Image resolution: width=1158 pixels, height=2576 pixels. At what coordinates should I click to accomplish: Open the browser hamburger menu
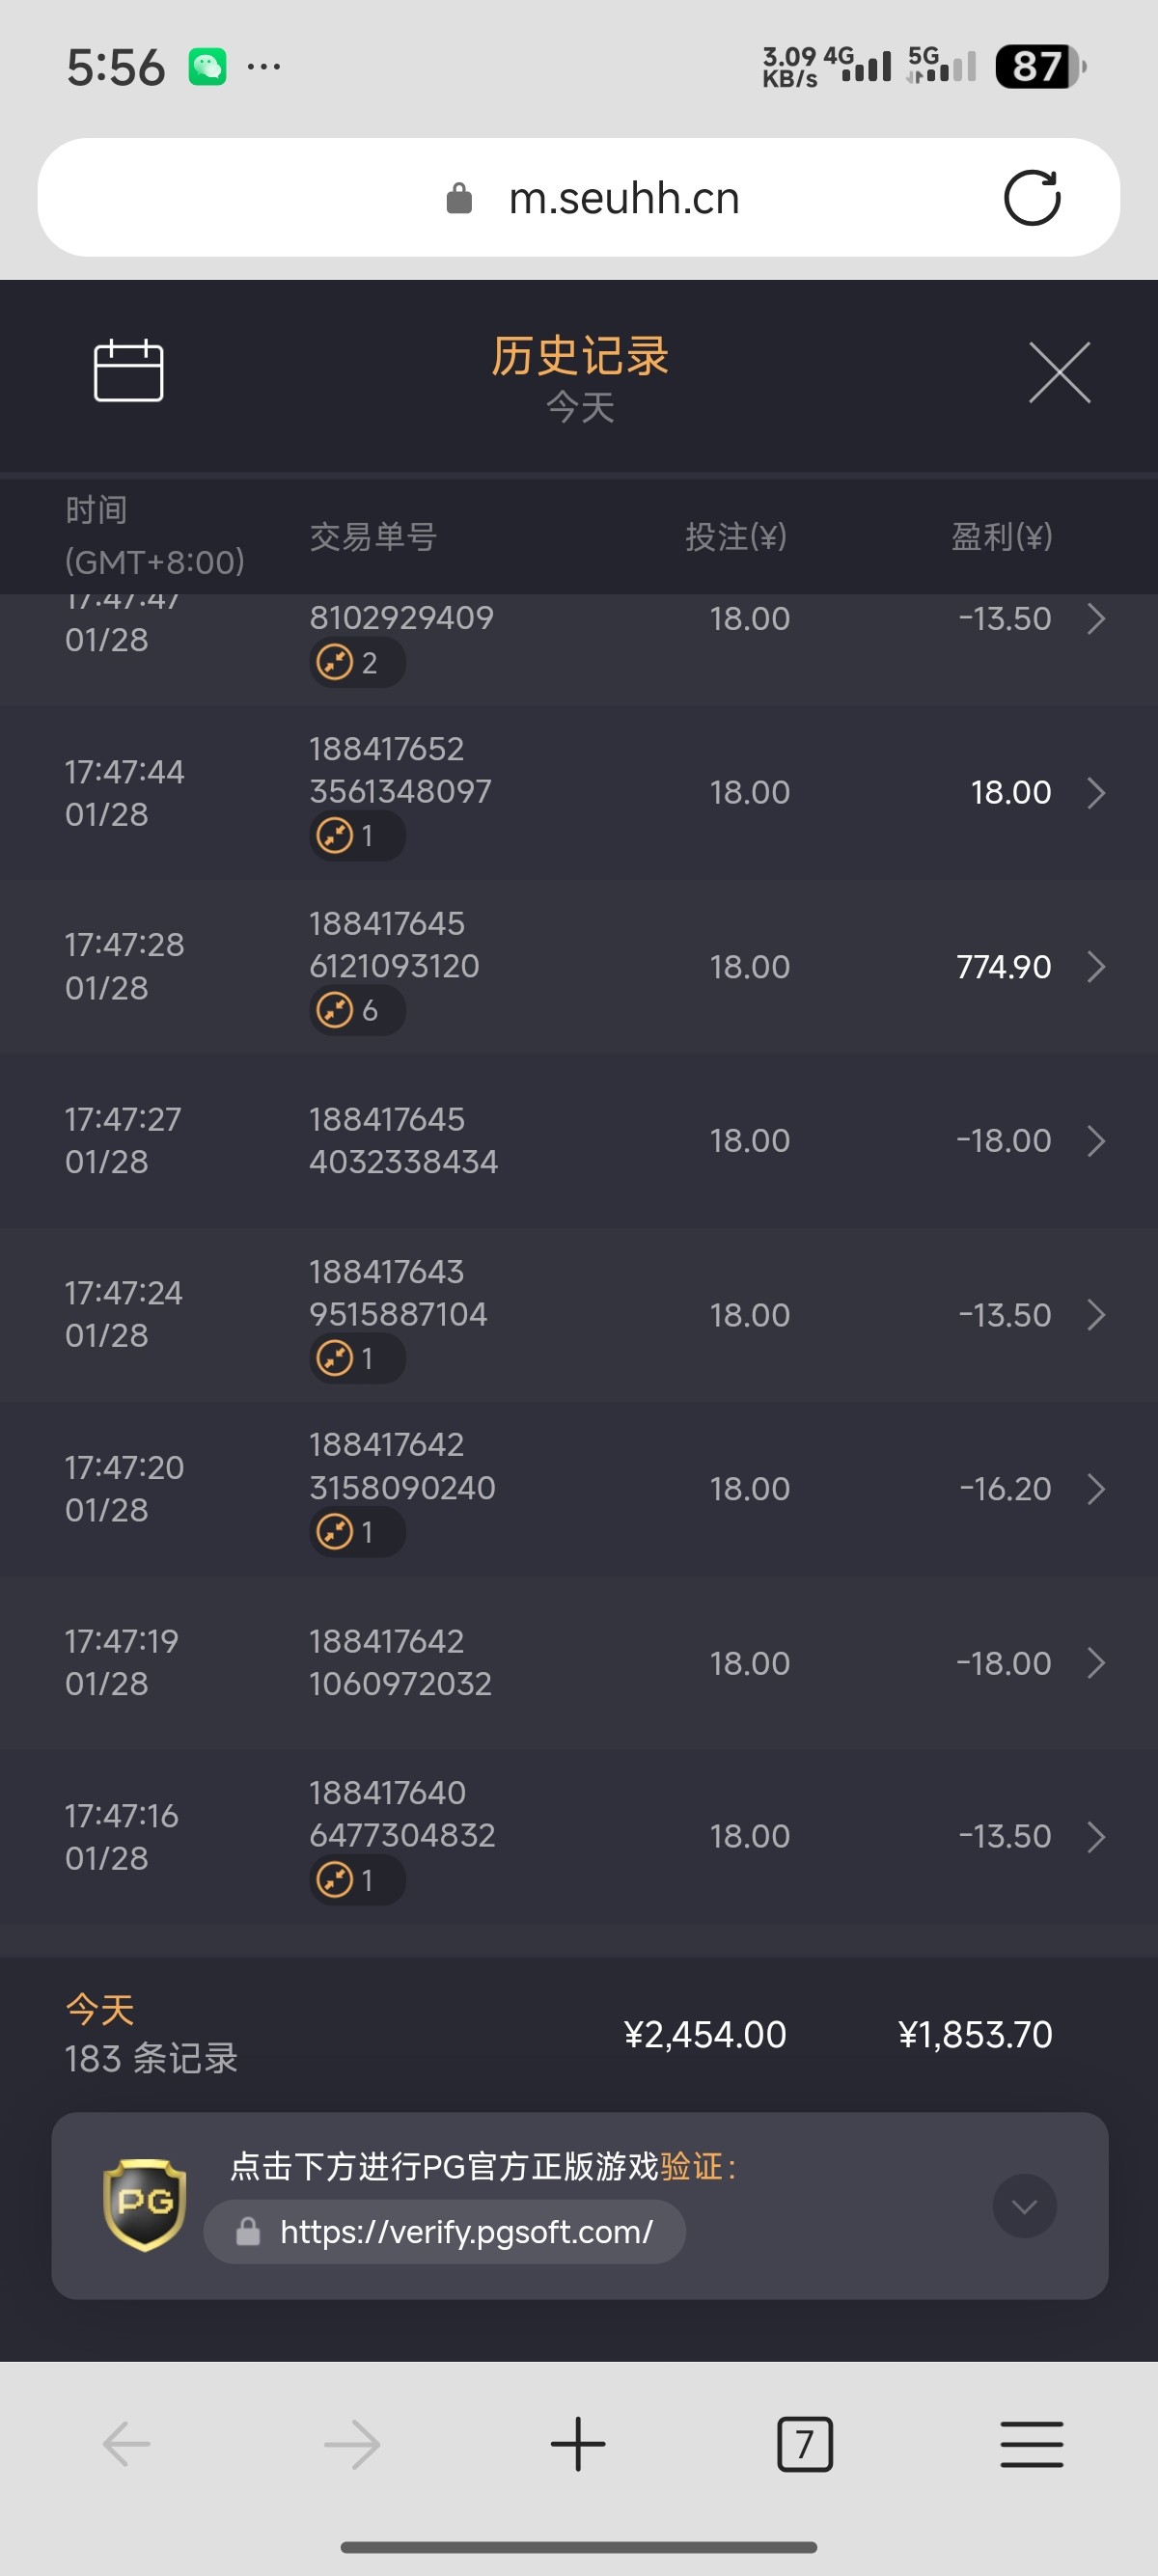[x=1031, y=2445]
